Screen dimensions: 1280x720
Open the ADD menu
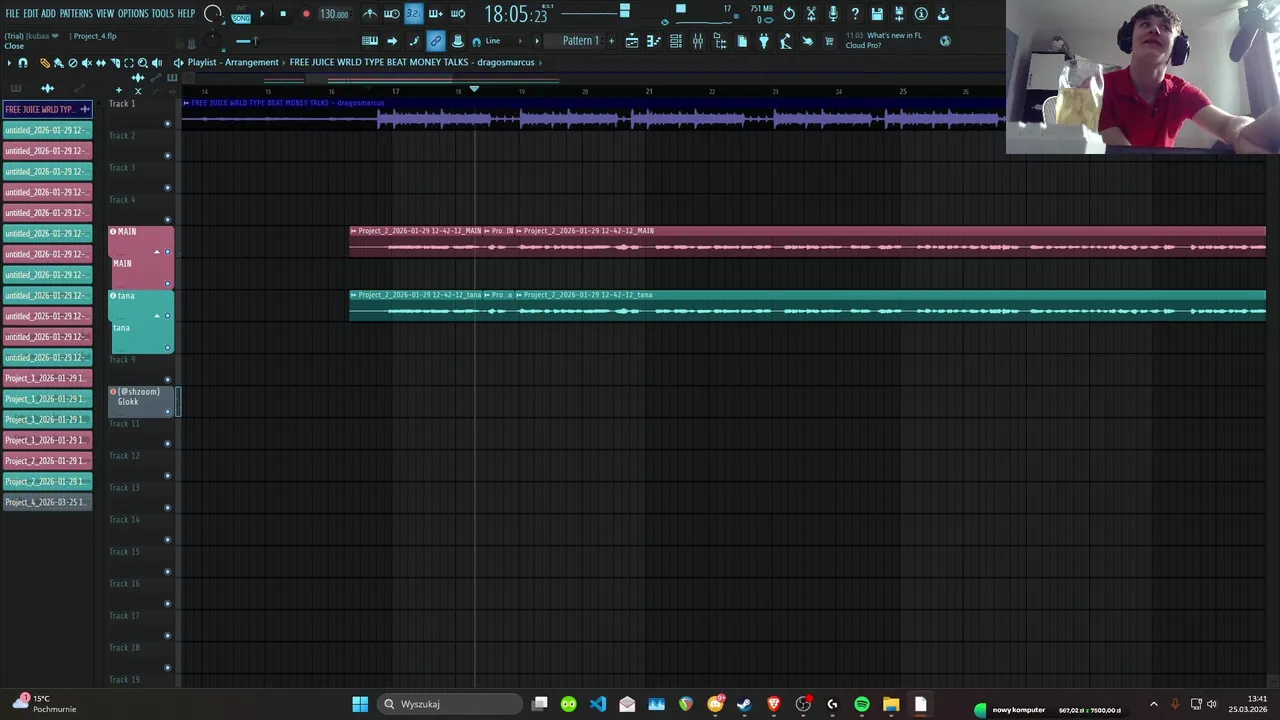(x=48, y=14)
